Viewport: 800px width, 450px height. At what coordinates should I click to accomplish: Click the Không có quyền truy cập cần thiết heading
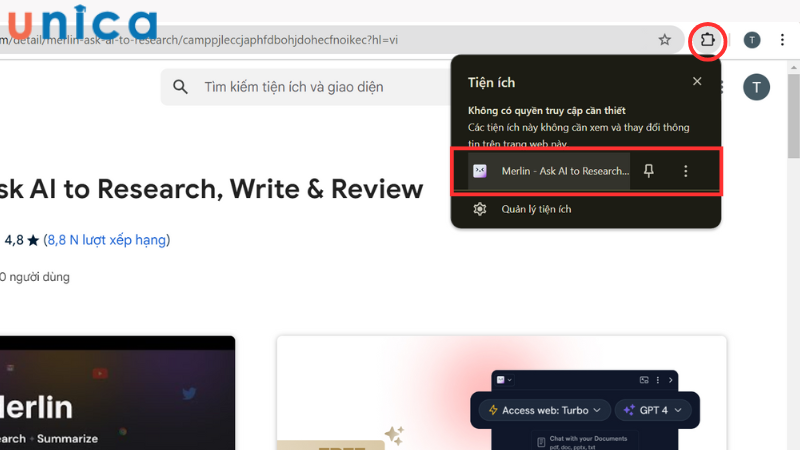[546, 110]
